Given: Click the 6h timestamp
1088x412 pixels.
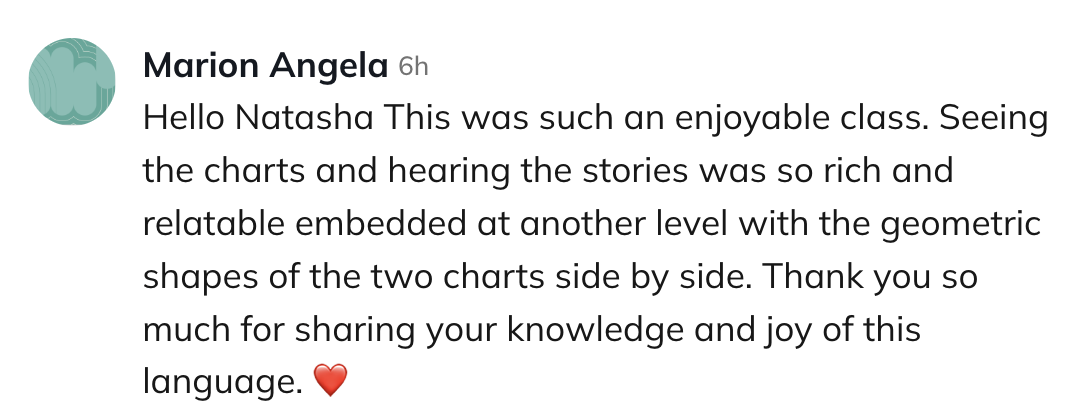Looking at the screenshot, I should click(x=413, y=67).
